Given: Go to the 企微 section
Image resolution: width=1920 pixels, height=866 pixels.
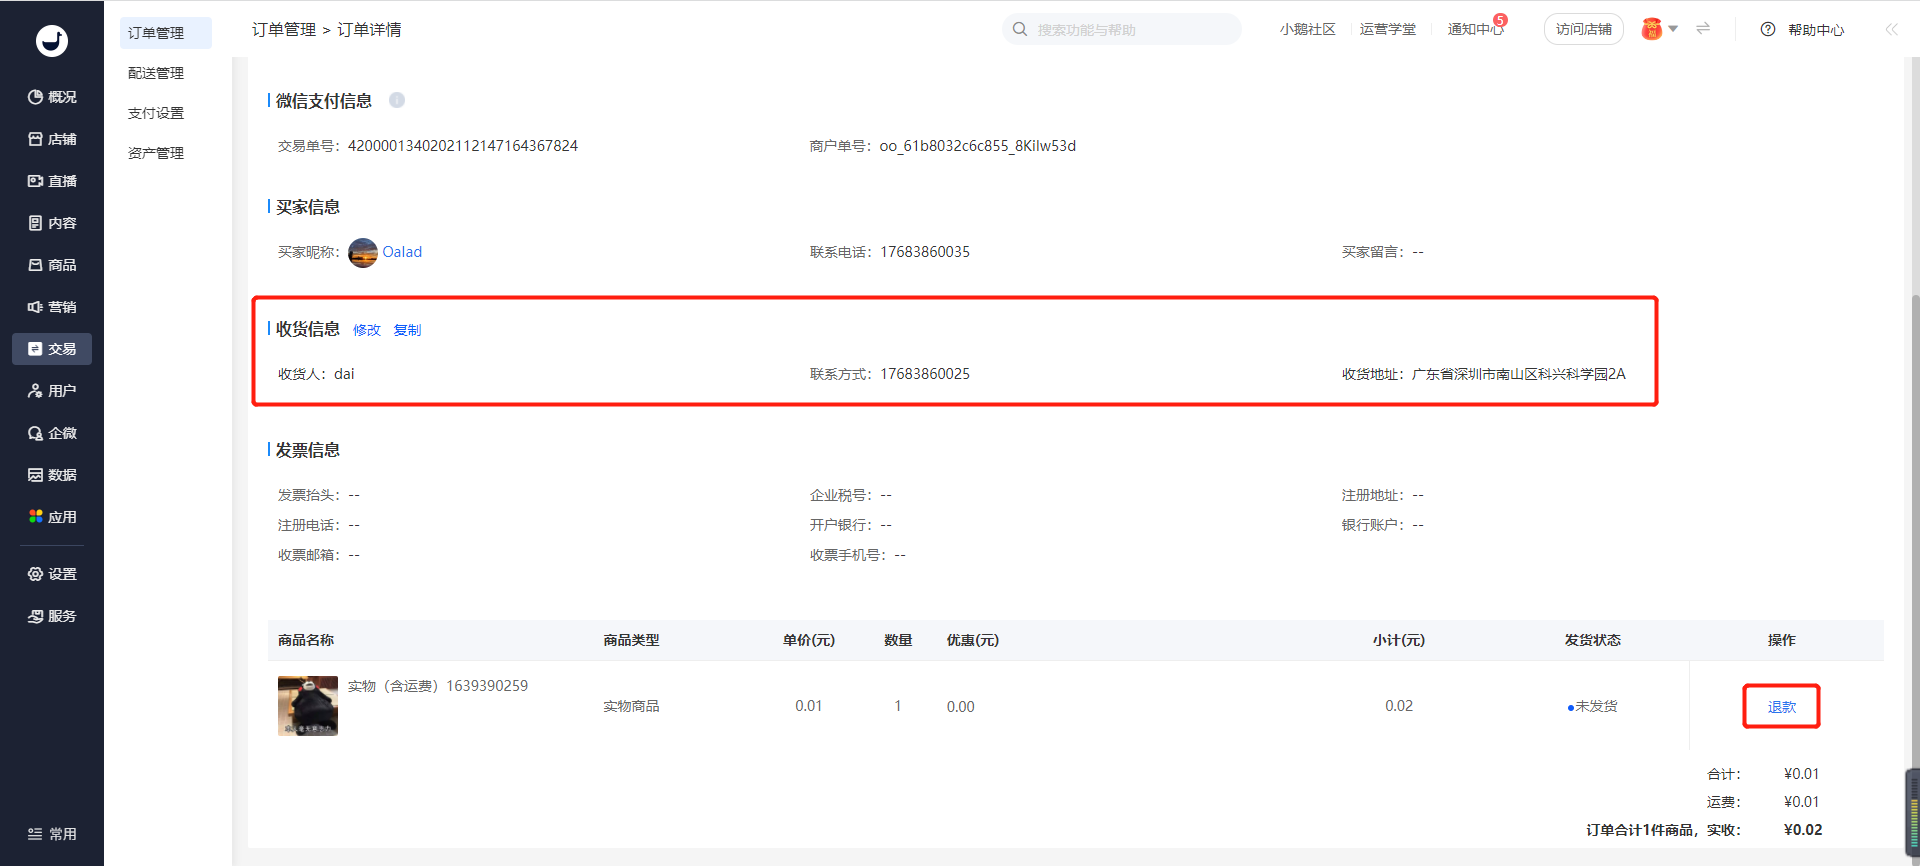Looking at the screenshot, I should pyautogui.click(x=52, y=433).
